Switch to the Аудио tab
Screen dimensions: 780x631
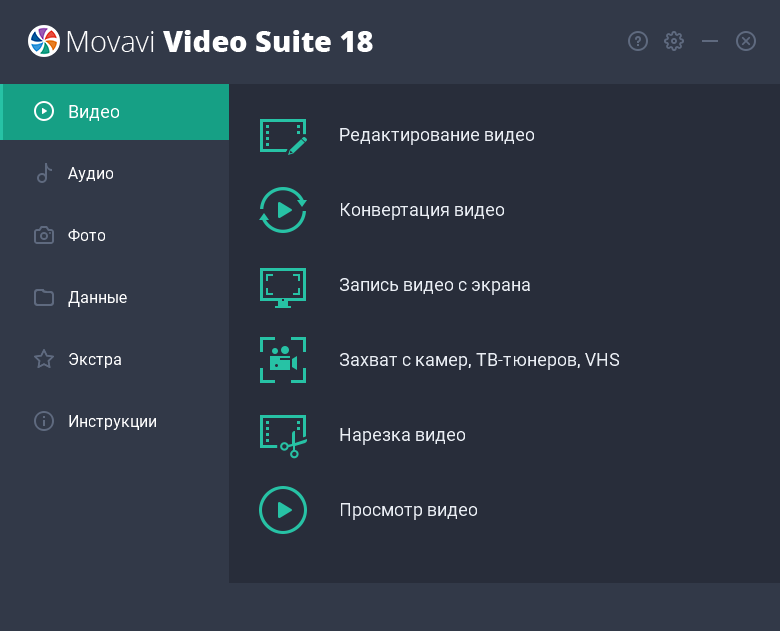[x=114, y=174]
